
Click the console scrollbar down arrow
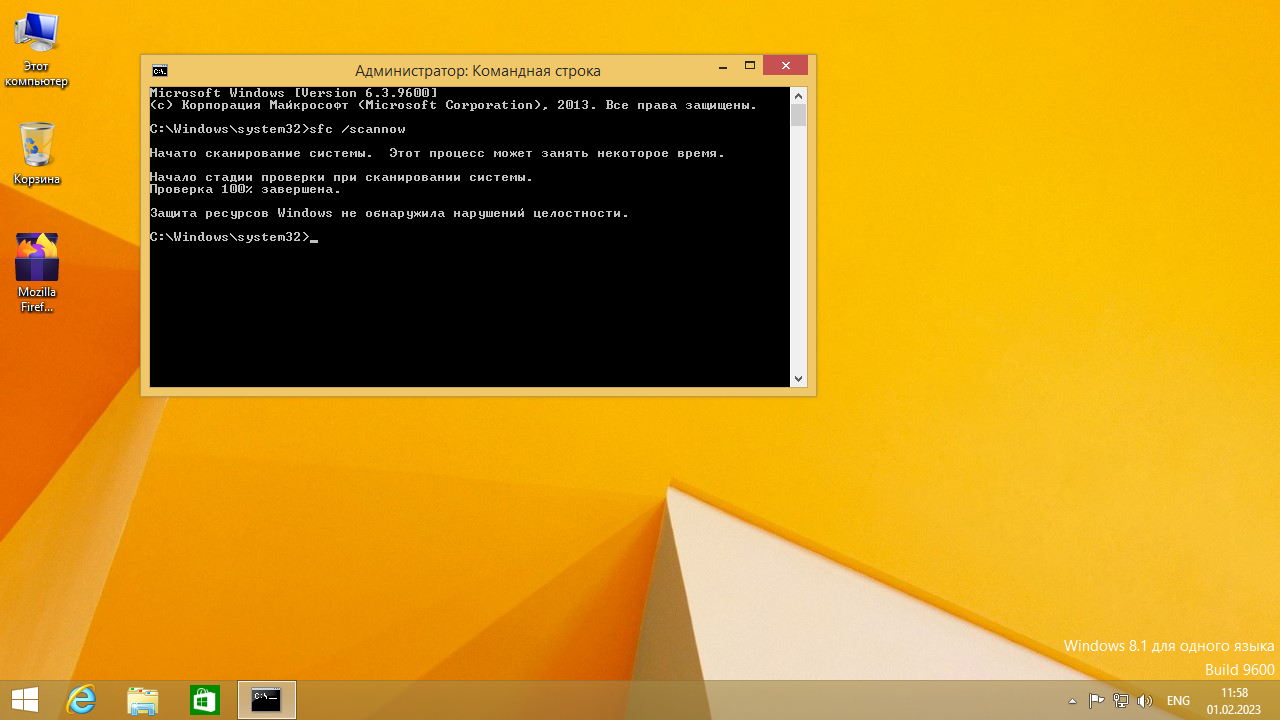coord(798,379)
